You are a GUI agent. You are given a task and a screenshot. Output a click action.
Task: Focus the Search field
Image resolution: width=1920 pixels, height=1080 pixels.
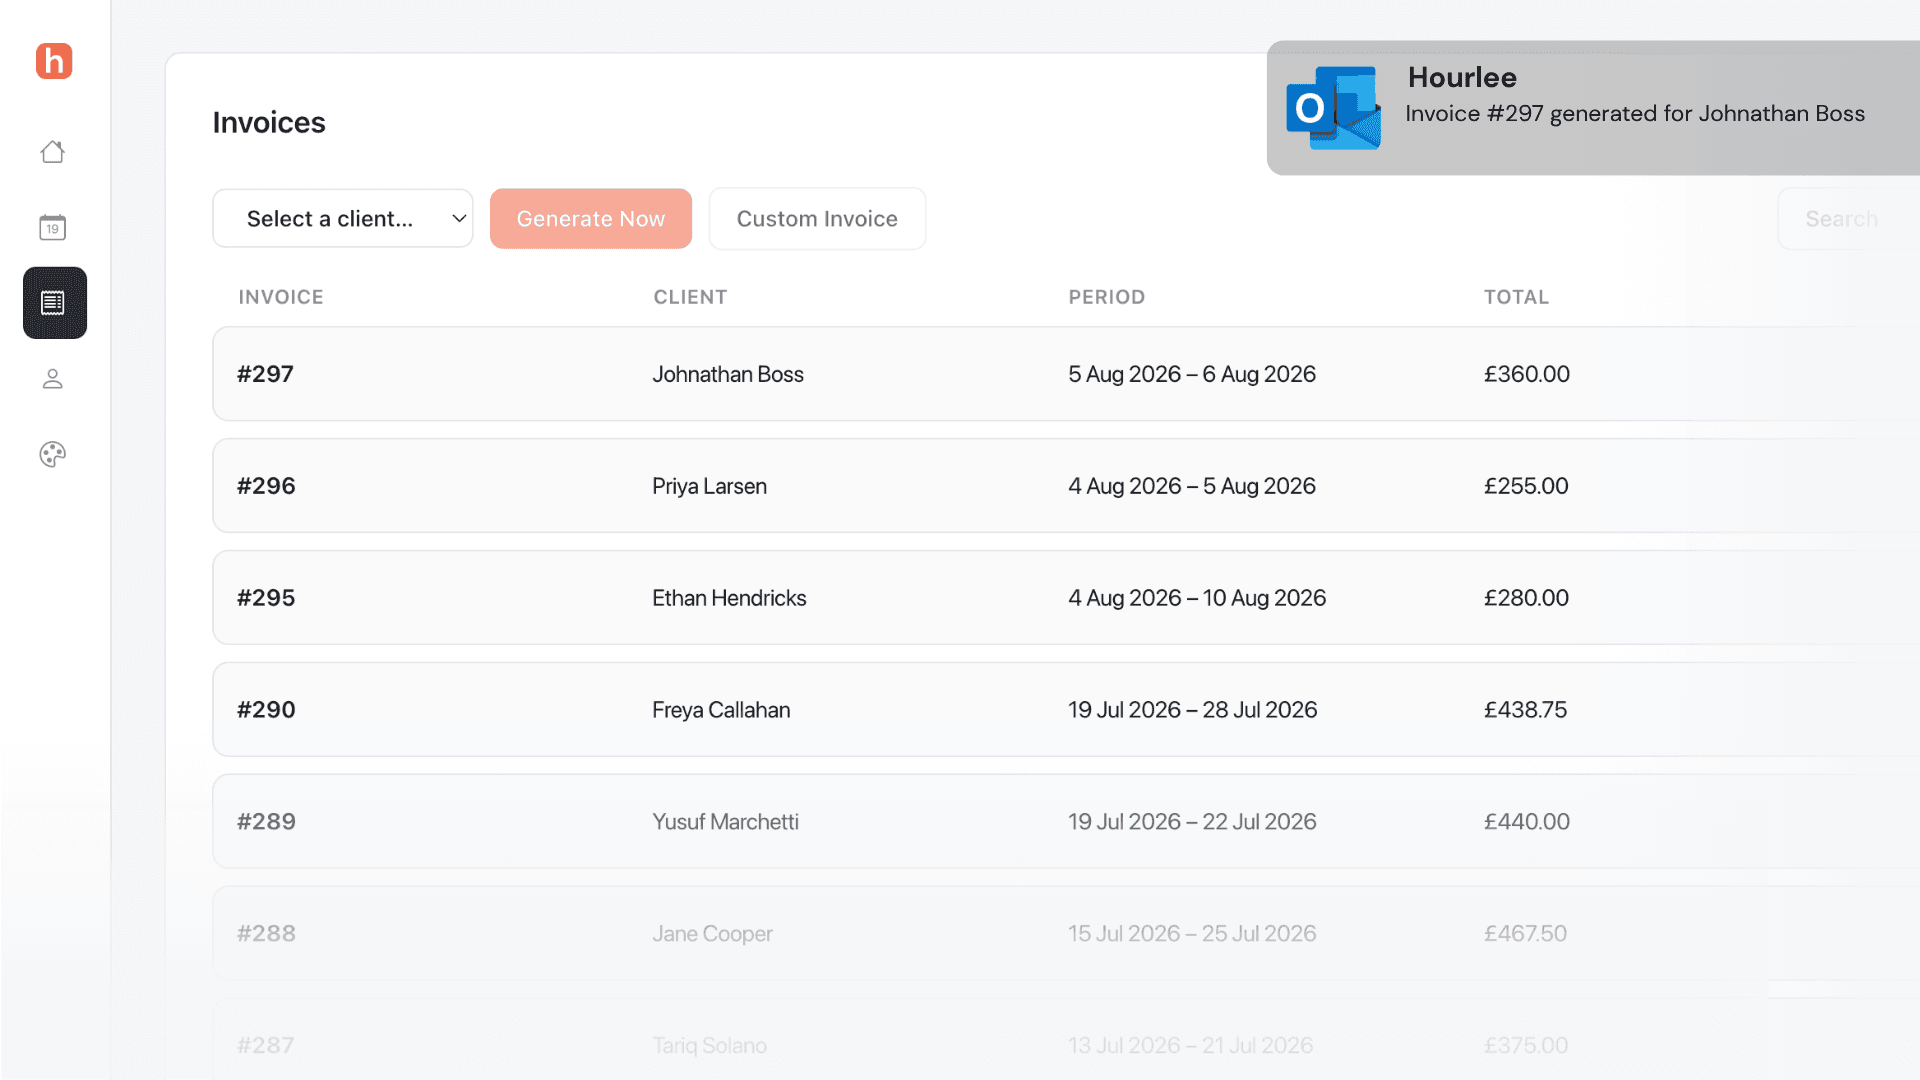pyautogui.click(x=1848, y=219)
